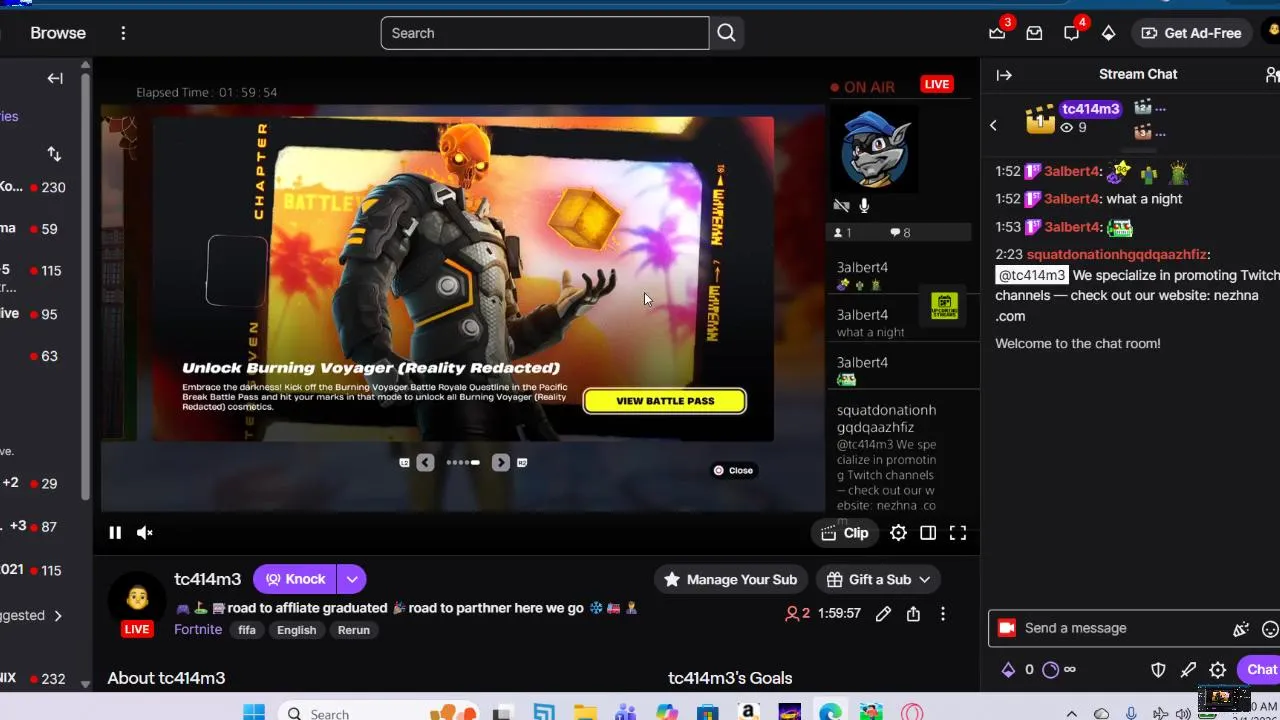Viewport: 1280px width, 720px height.
Task: Click the Clip button
Action: click(x=845, y=533)
